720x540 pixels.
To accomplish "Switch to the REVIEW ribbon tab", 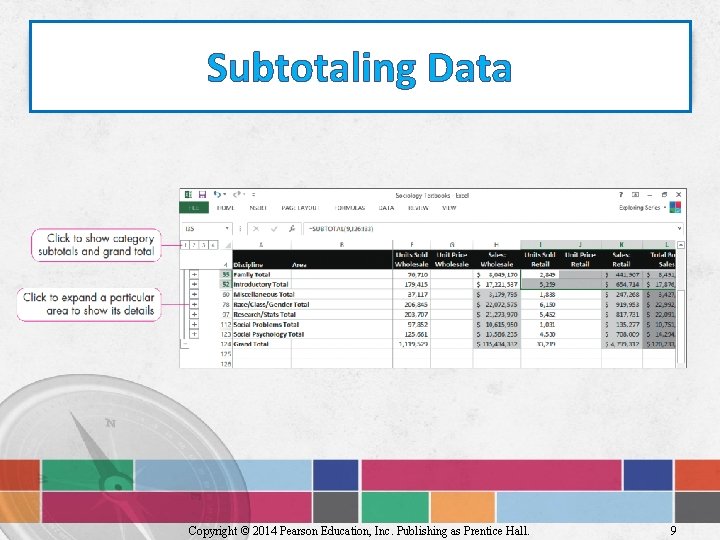I will tap(418, 208).
